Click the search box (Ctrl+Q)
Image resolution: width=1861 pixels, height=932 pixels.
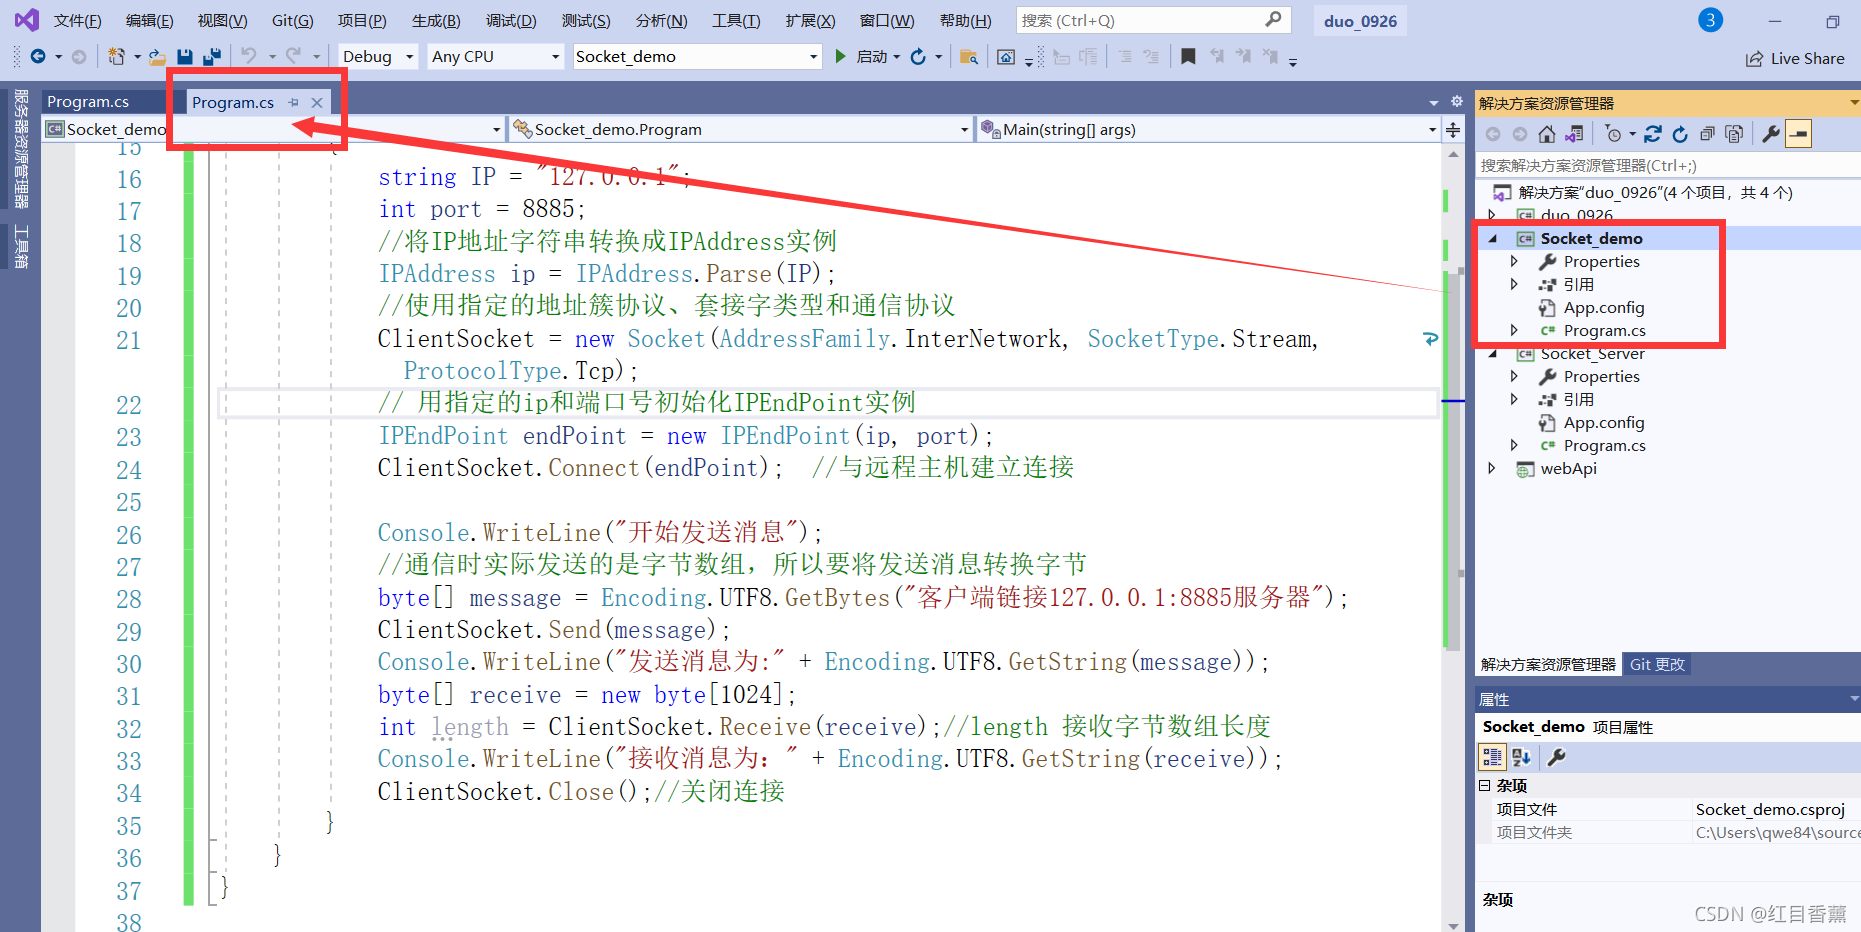point(1153,20)
